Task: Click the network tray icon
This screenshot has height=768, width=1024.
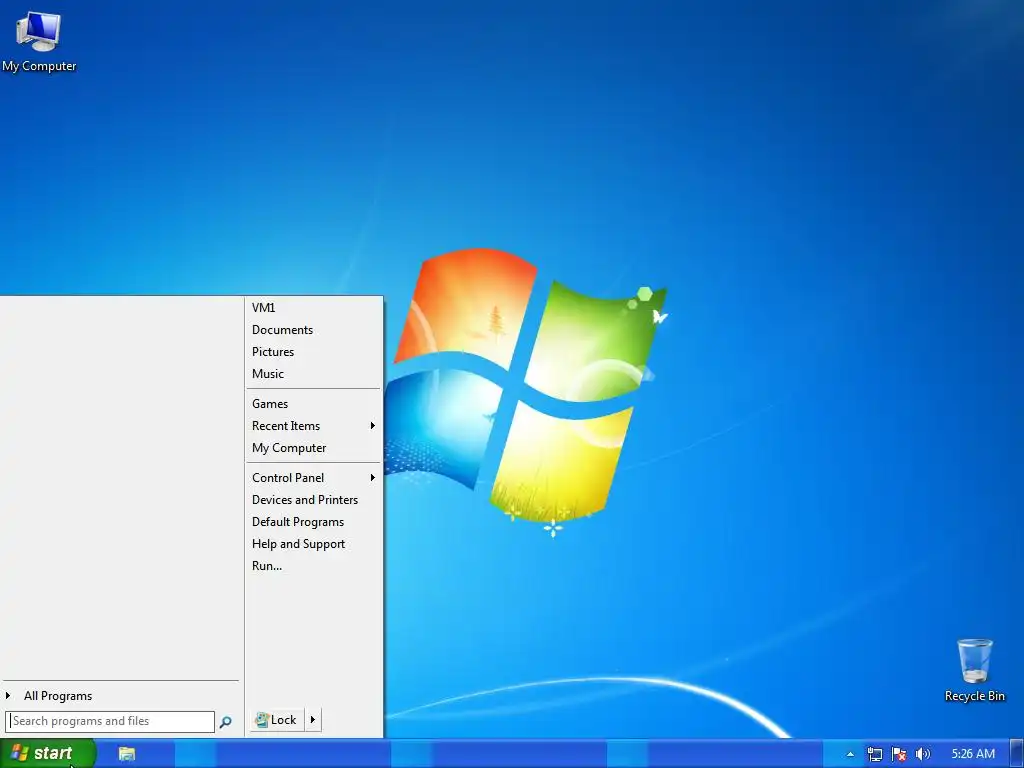Action: pyautogui.click(x=874, y=754)
